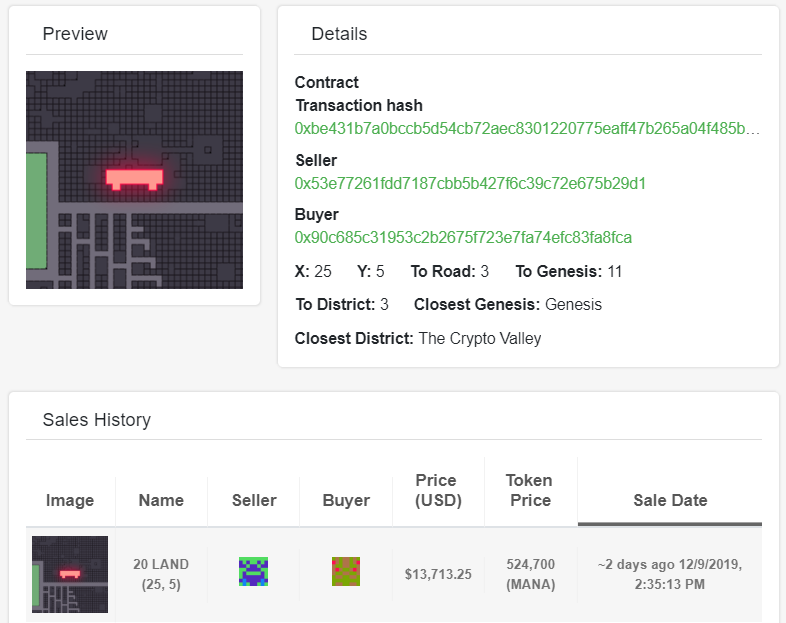Viewport: 786px width, 623px height.
Task: Select the 524,700 (MANA) token price
Action: 530,574
